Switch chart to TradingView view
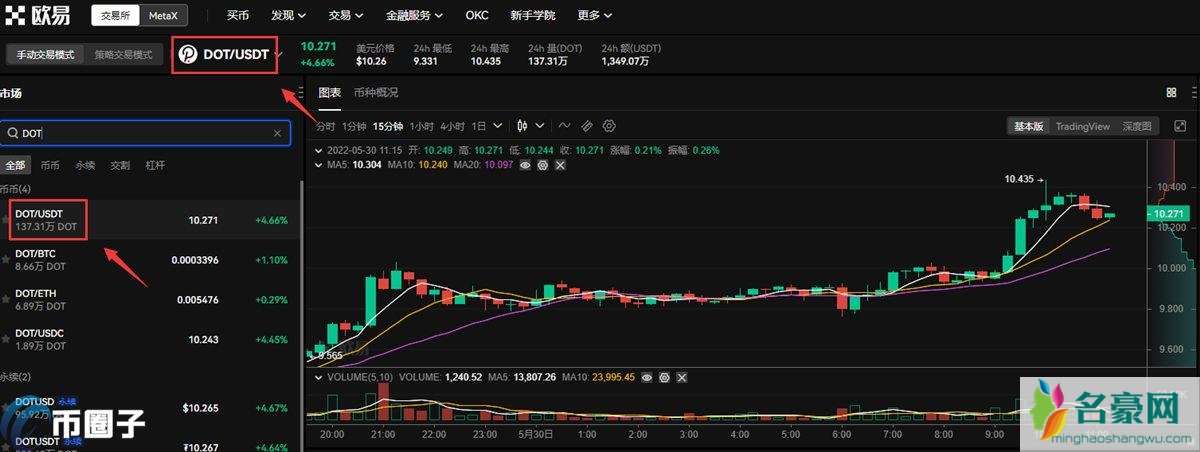1200x452 pixels. coord(1083,126)
